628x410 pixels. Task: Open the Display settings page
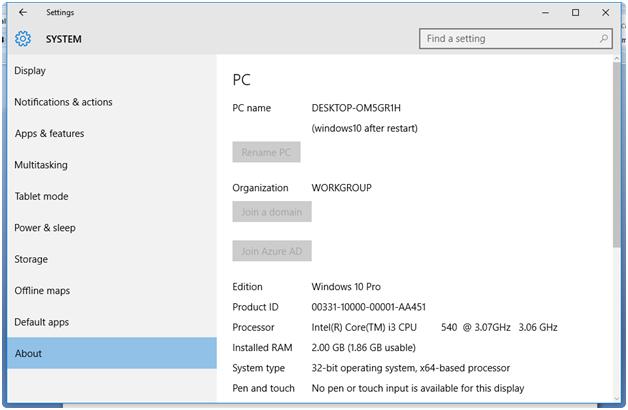click(x=30, y=71)
